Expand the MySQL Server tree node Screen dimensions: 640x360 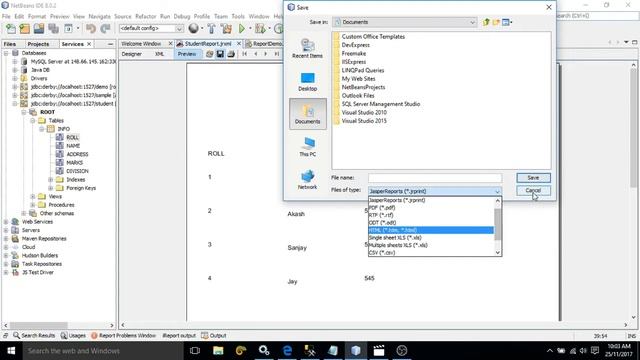15,62
